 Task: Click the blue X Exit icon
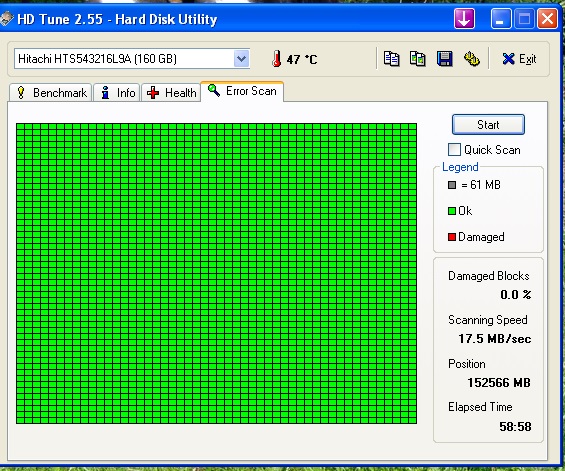(508, 59)
